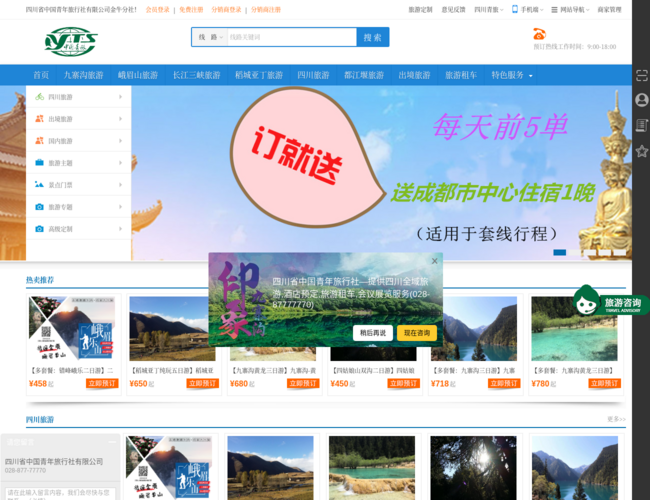This screenshot has width=650, height=500.
Task: Click the 旅游定制 top link
Action: click(x=420, y=10)
